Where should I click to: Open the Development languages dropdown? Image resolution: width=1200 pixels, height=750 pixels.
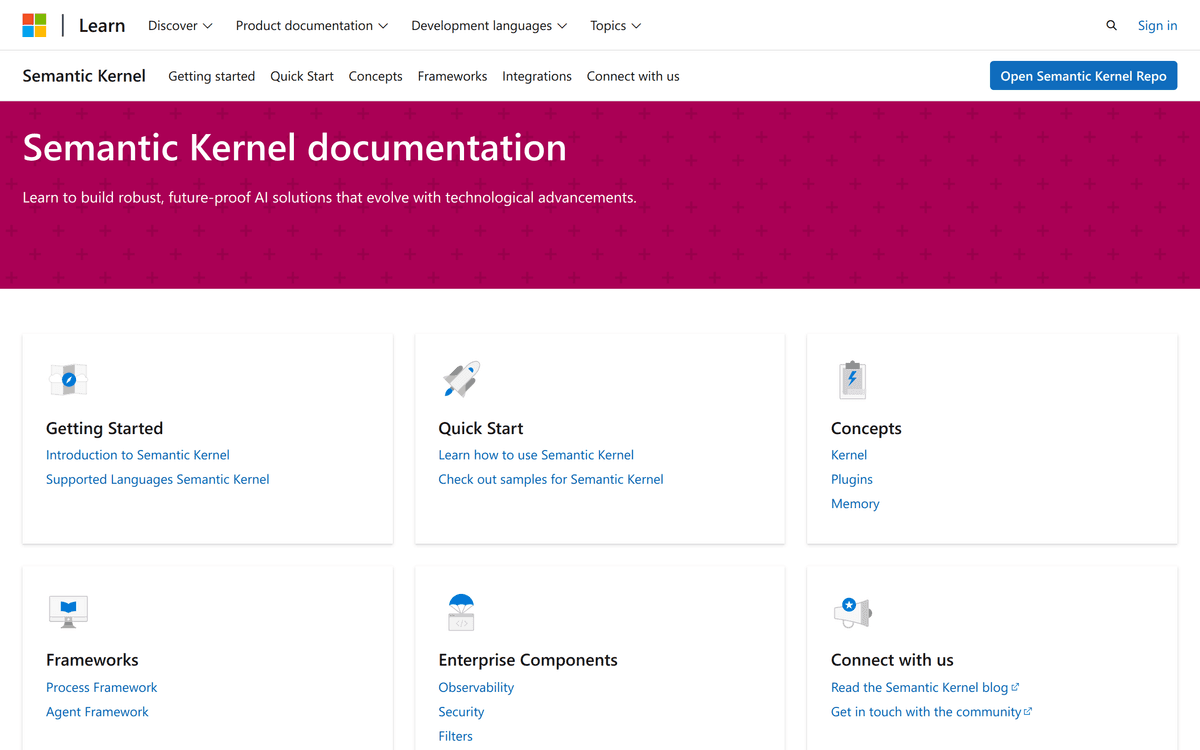tap(489, 26)
